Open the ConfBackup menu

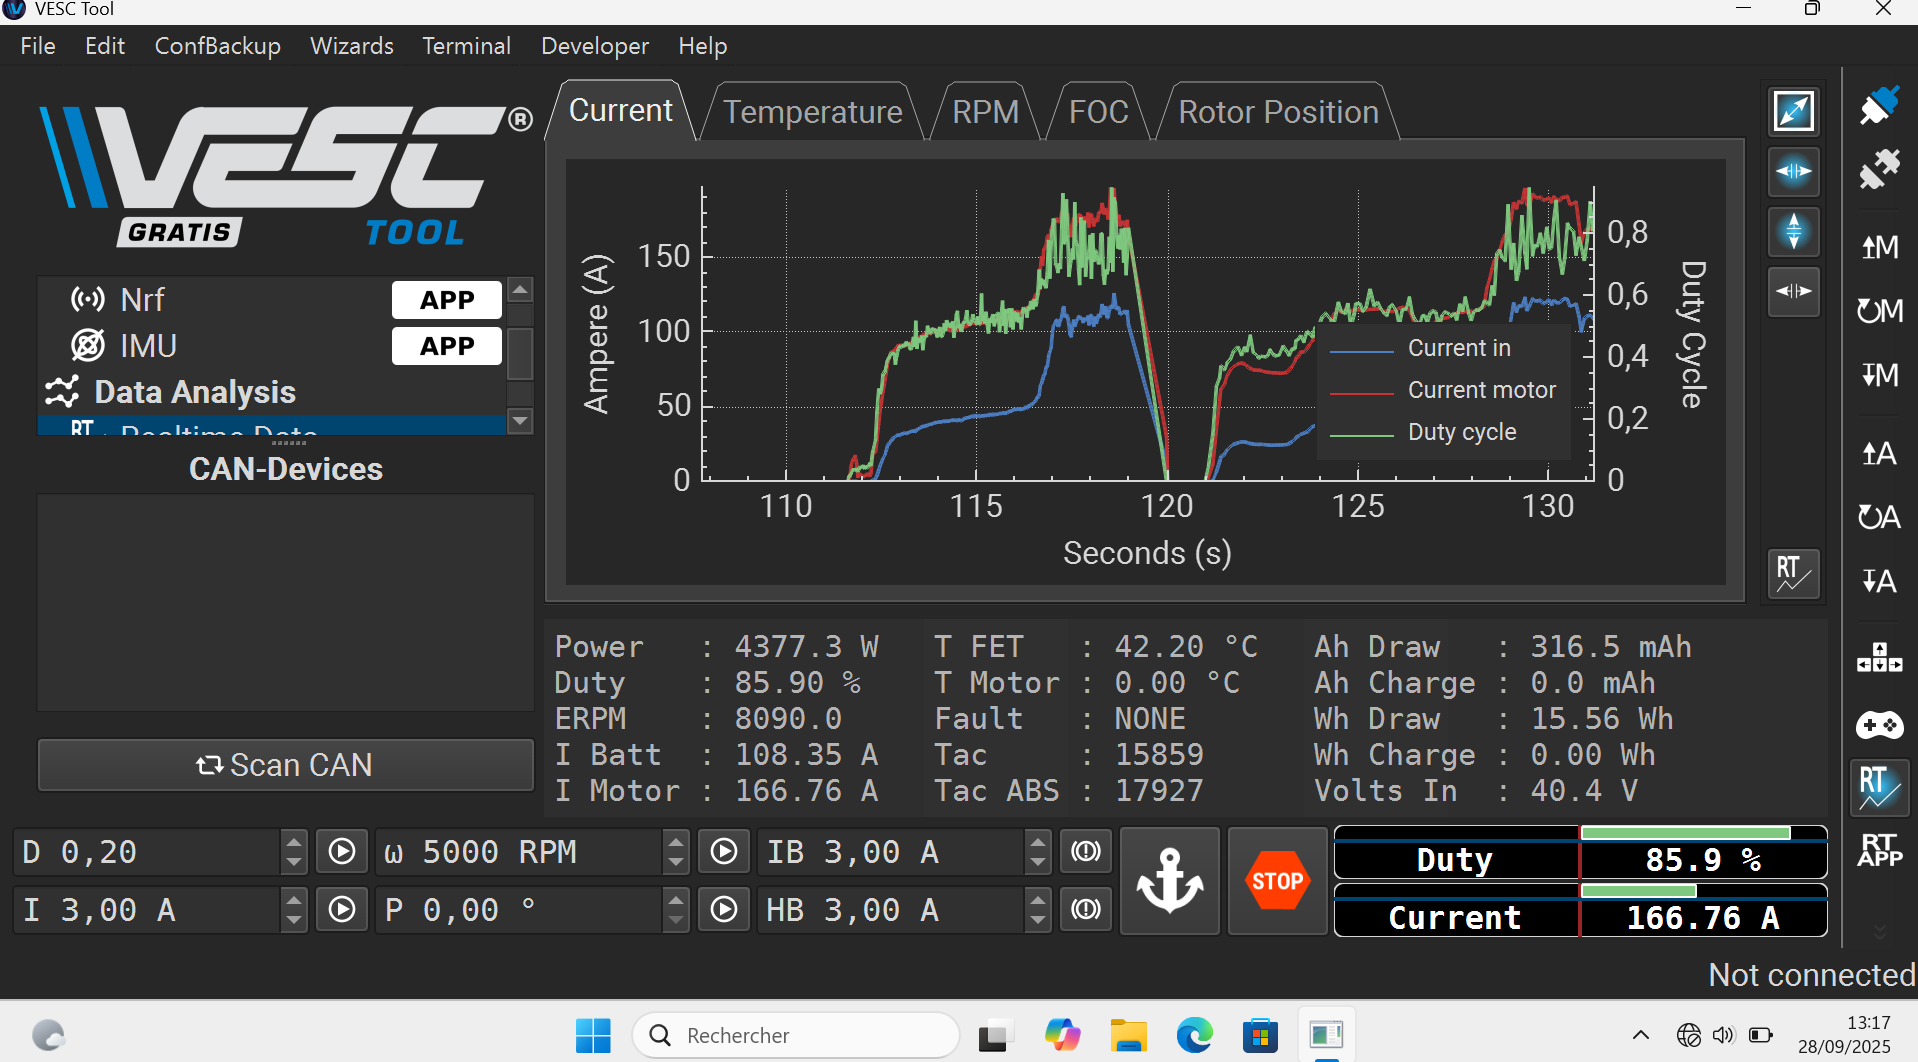click(x=217, y=46)
